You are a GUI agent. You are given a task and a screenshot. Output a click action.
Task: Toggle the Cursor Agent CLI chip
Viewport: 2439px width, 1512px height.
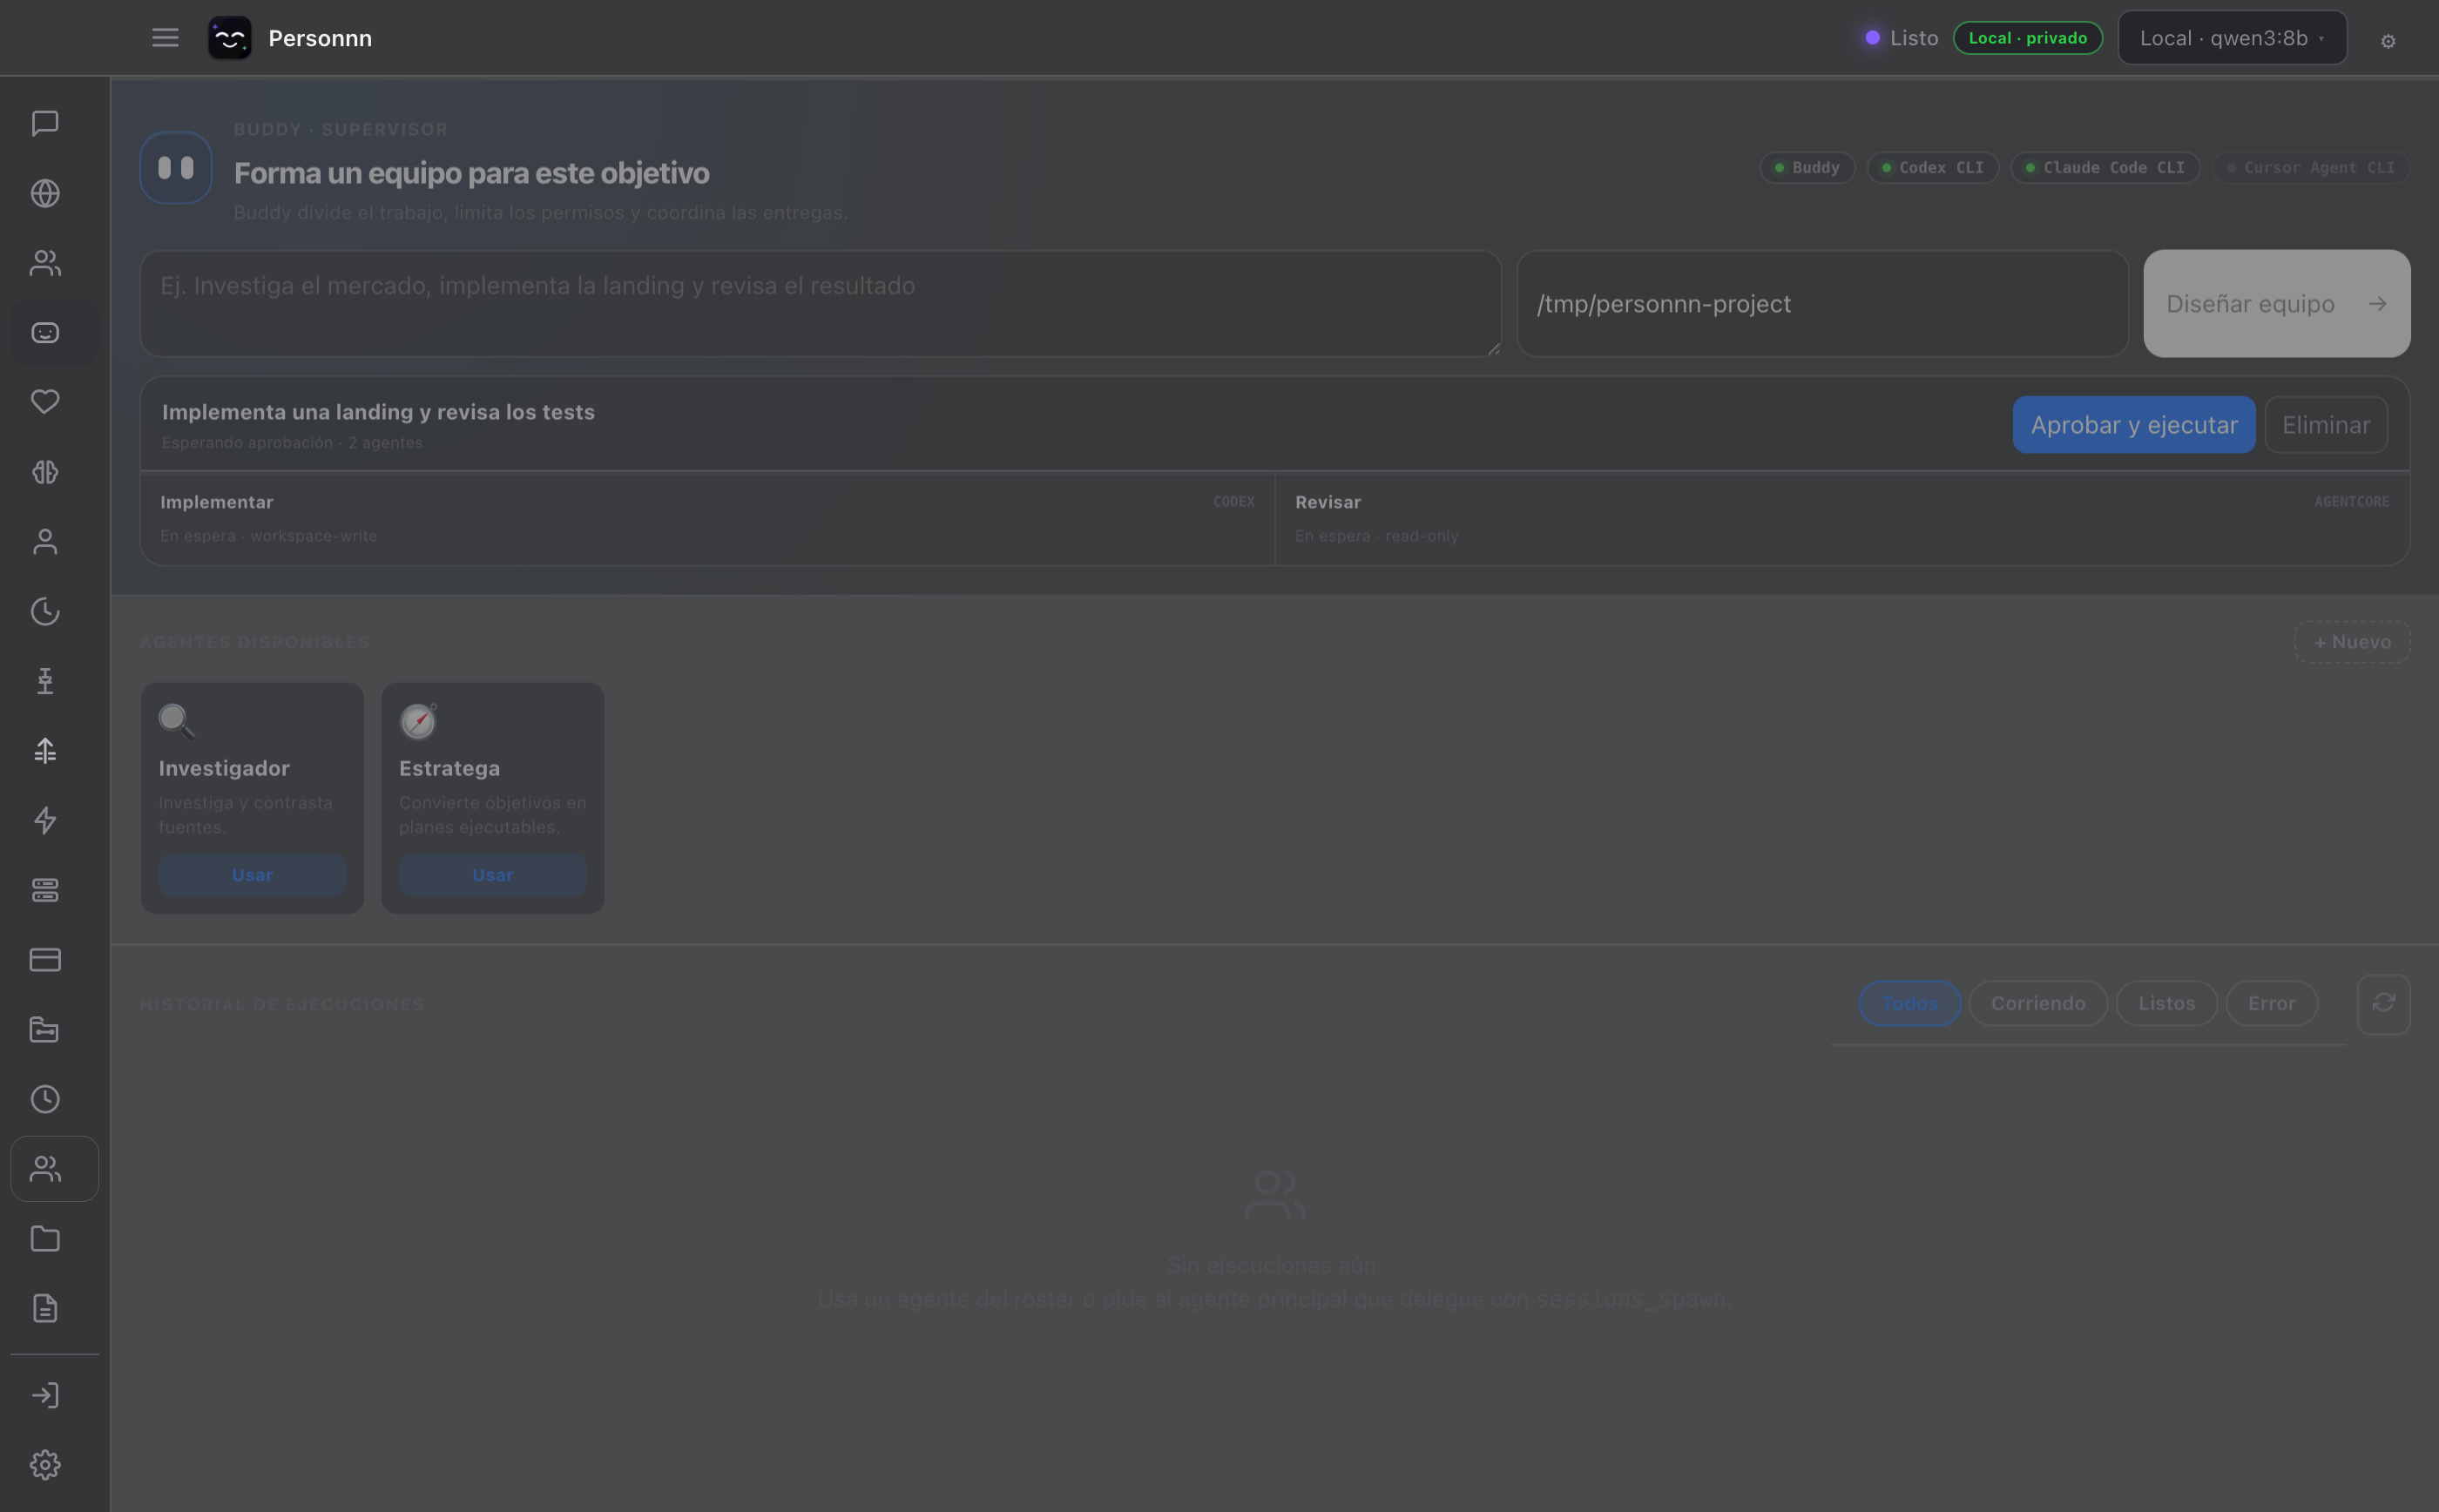2311,168
